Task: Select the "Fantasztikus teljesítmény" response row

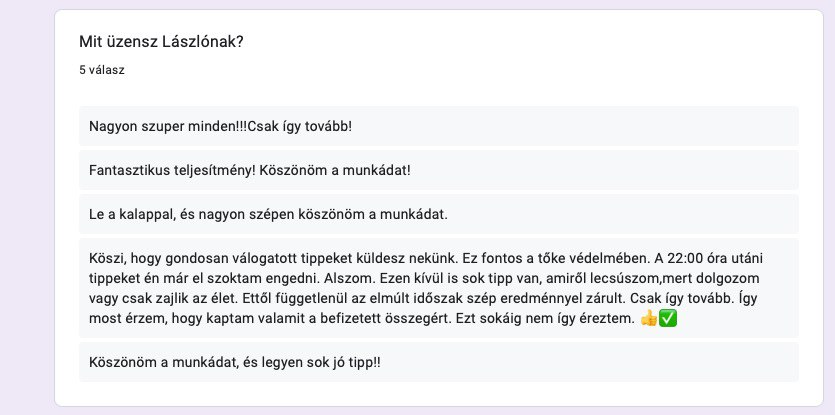Action: tap(438, 170)
